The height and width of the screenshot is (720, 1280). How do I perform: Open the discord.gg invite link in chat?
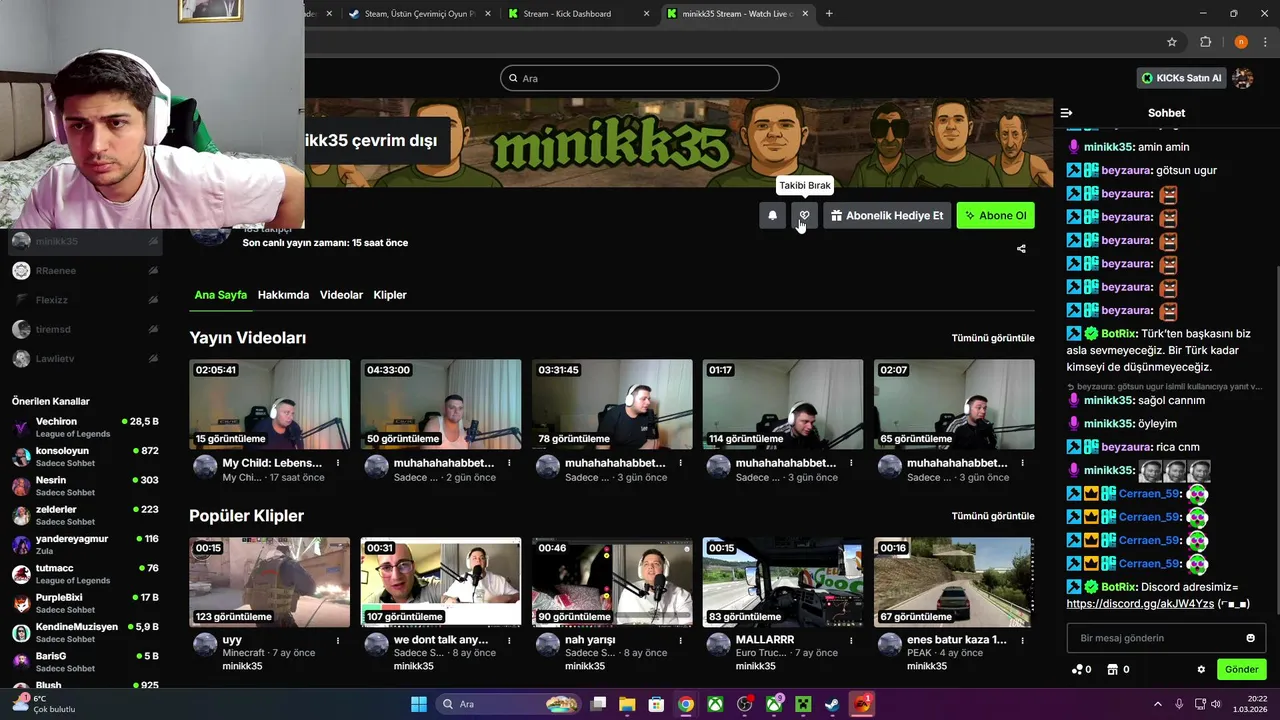click(x=1140, y=604)
